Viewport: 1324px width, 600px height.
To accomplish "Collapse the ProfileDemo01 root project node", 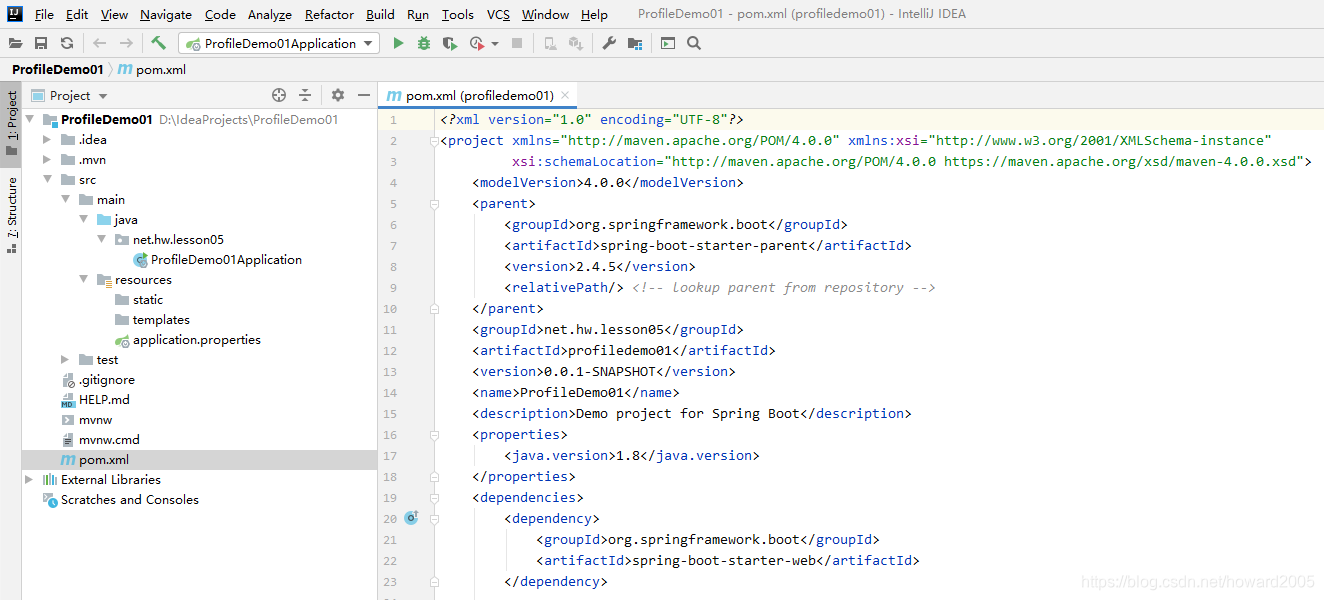I will (30, 119).
